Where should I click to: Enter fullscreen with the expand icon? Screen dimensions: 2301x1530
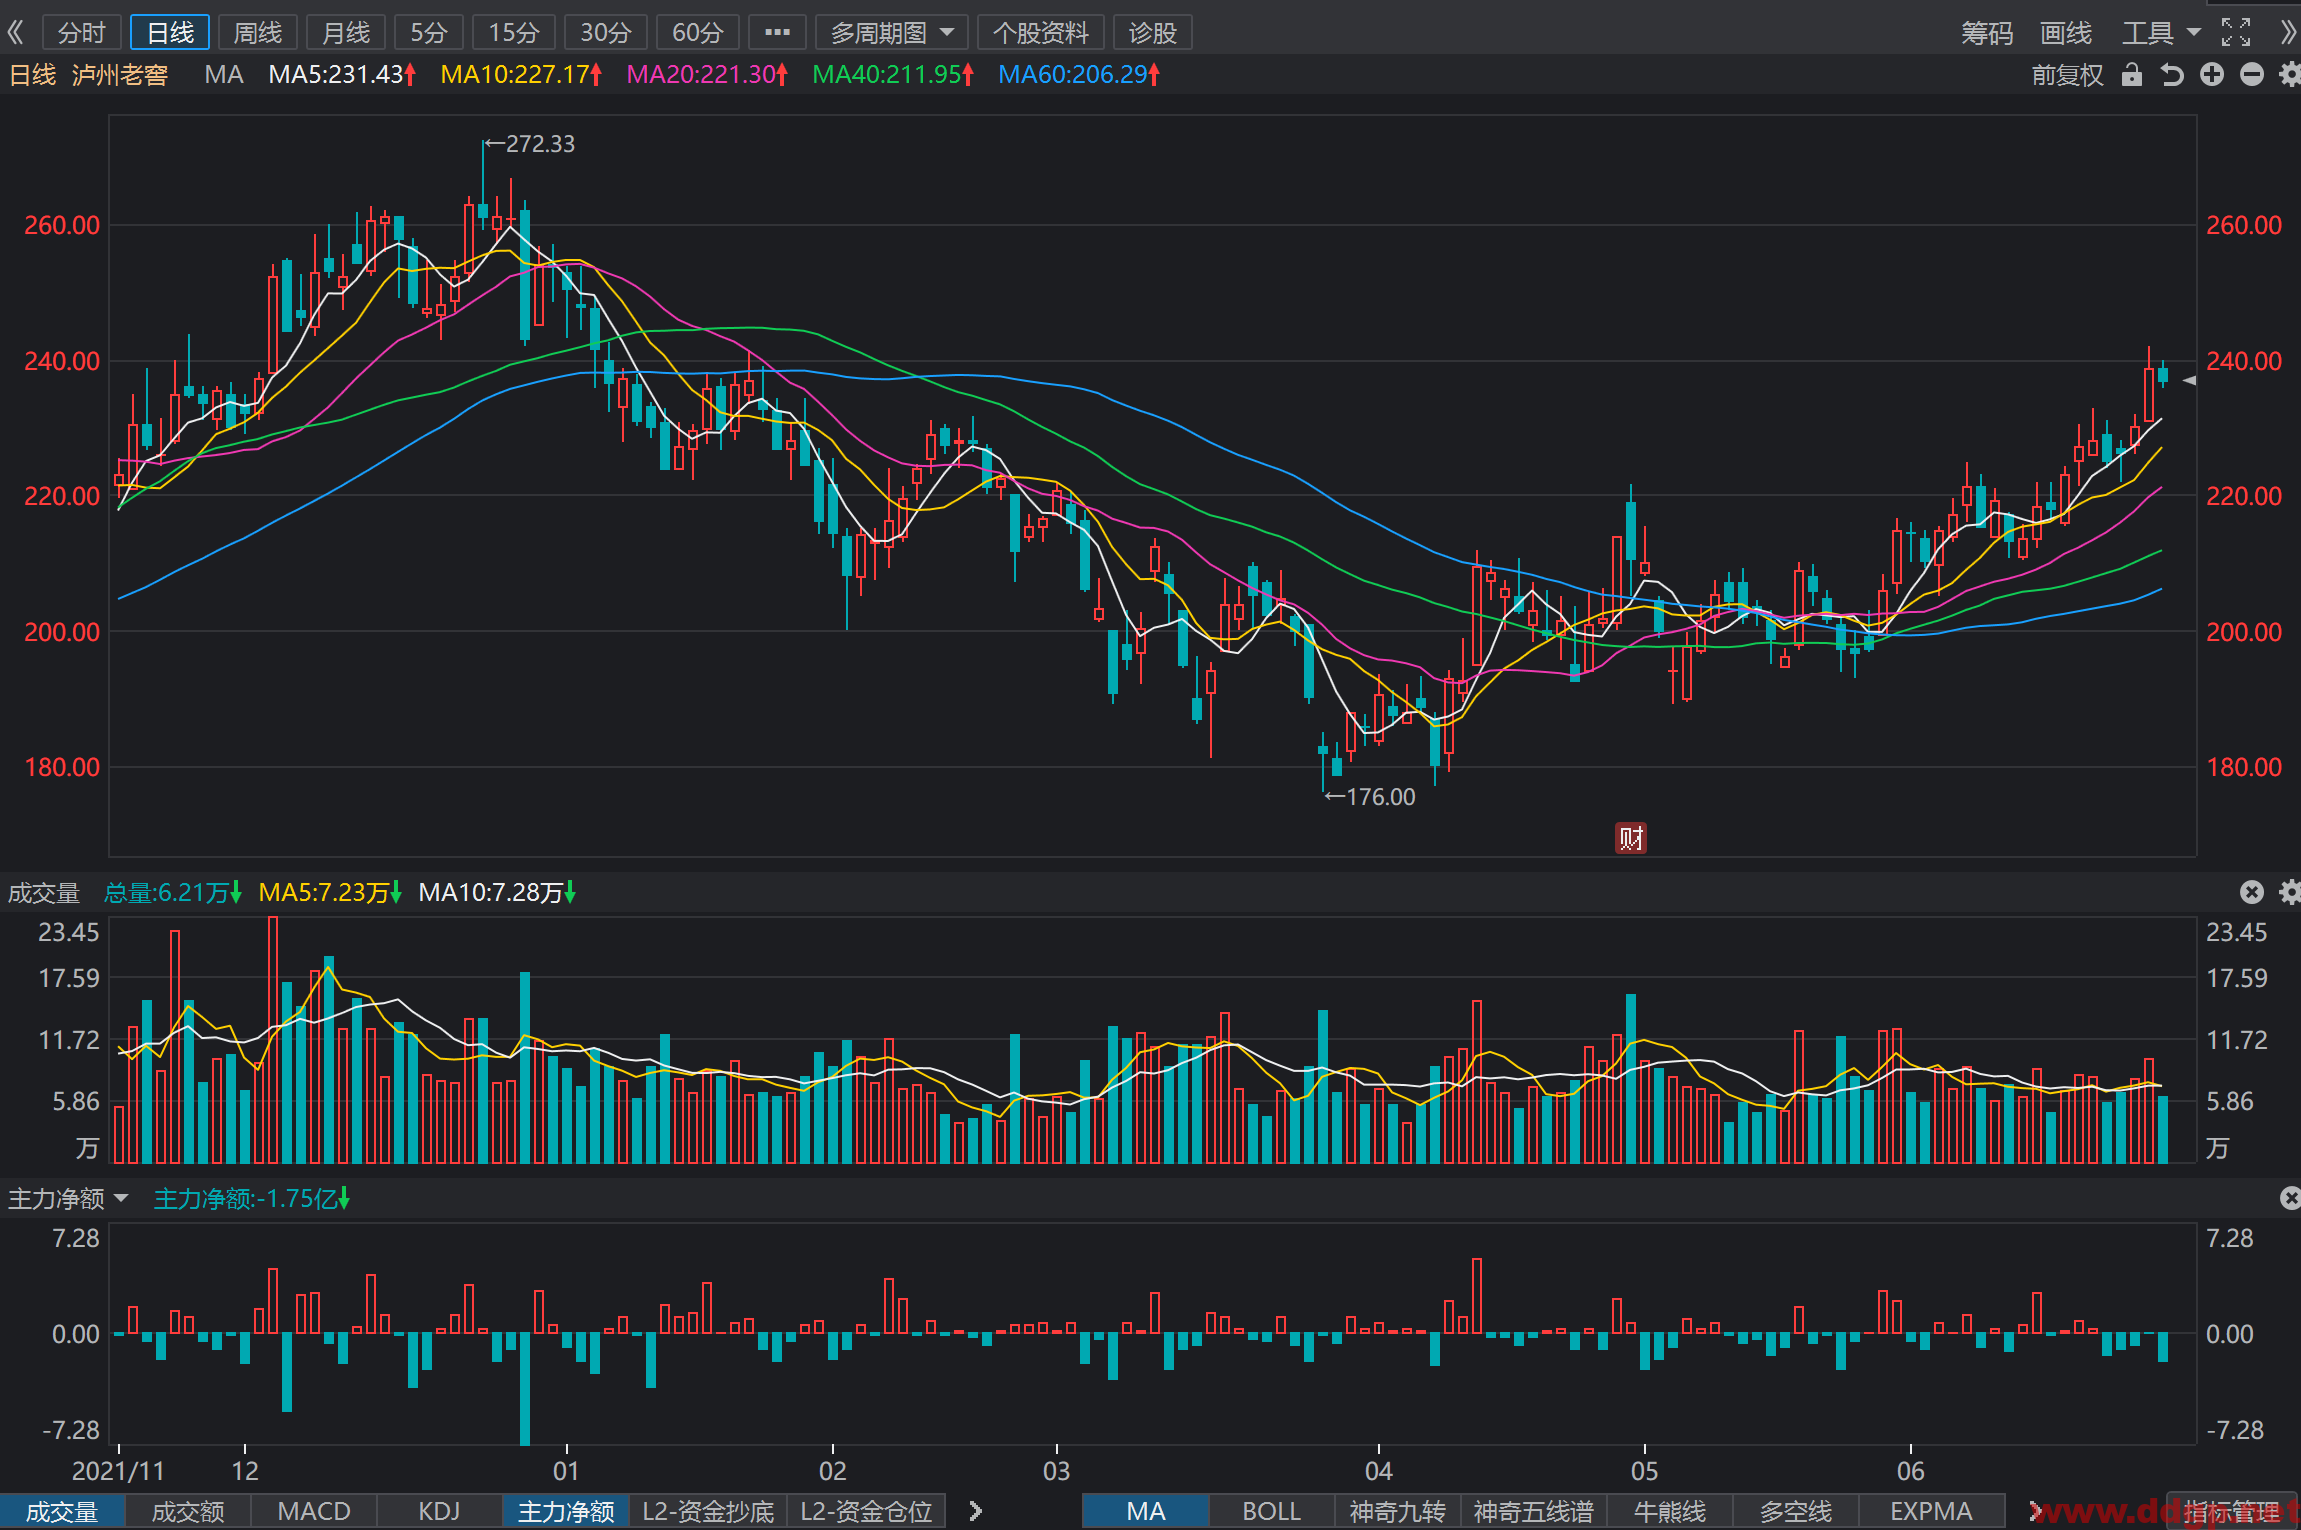[x=2236, y=33]
